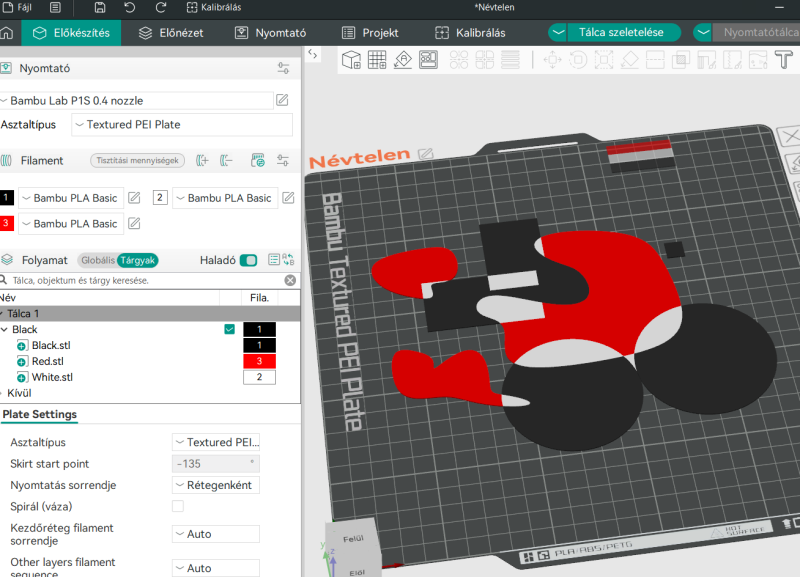This screenshot has width=800, height=577.
Task: Open the Kalibrálás tab
Action: 470,33
